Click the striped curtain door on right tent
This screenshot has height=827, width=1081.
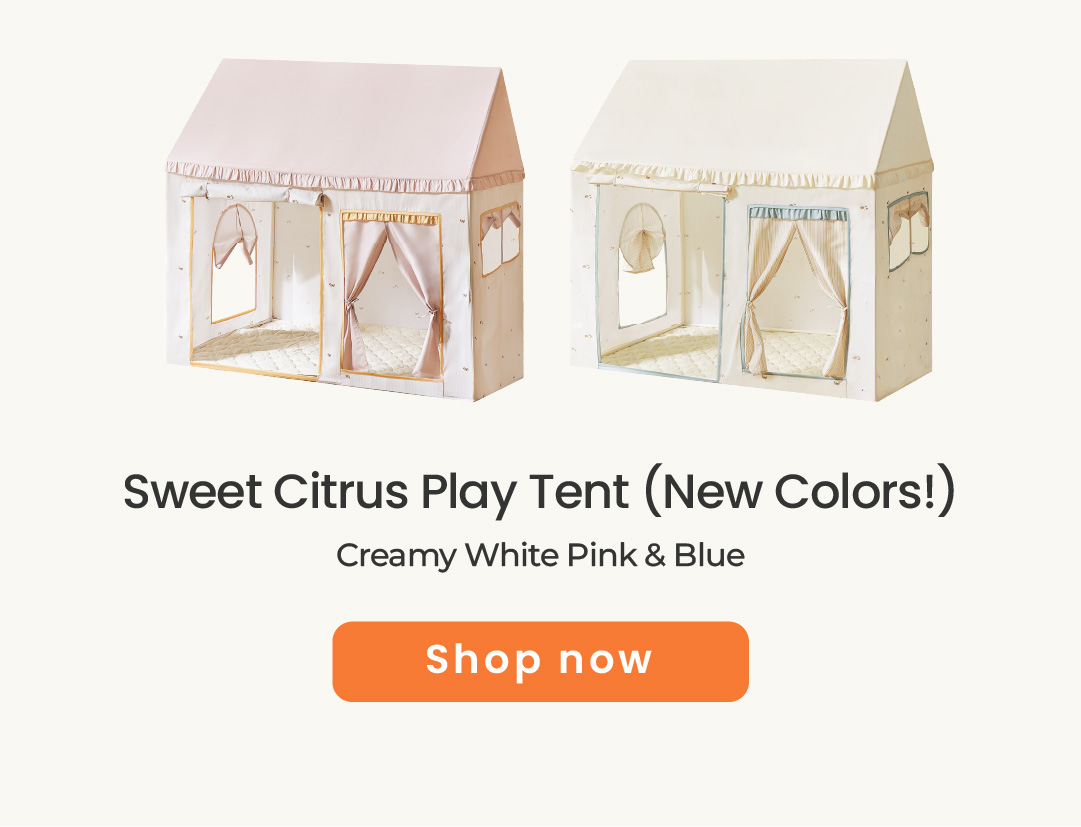pyautogui.click(x=798, y=292)
